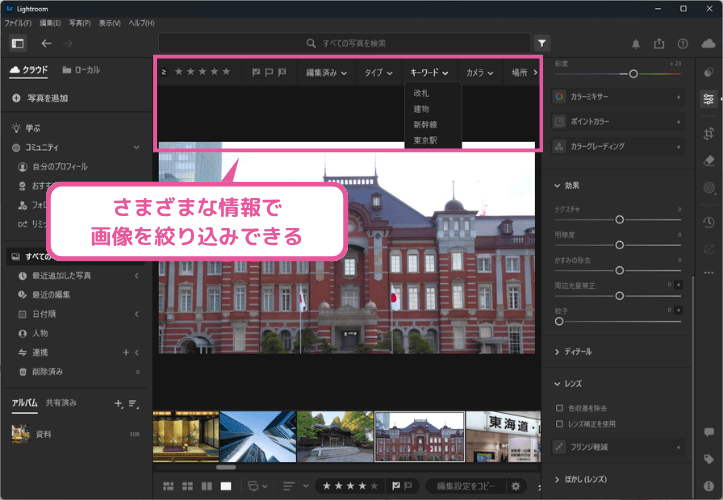Click the share/export icon in top bar
This screenshot has height=500, width=723.
659,44
